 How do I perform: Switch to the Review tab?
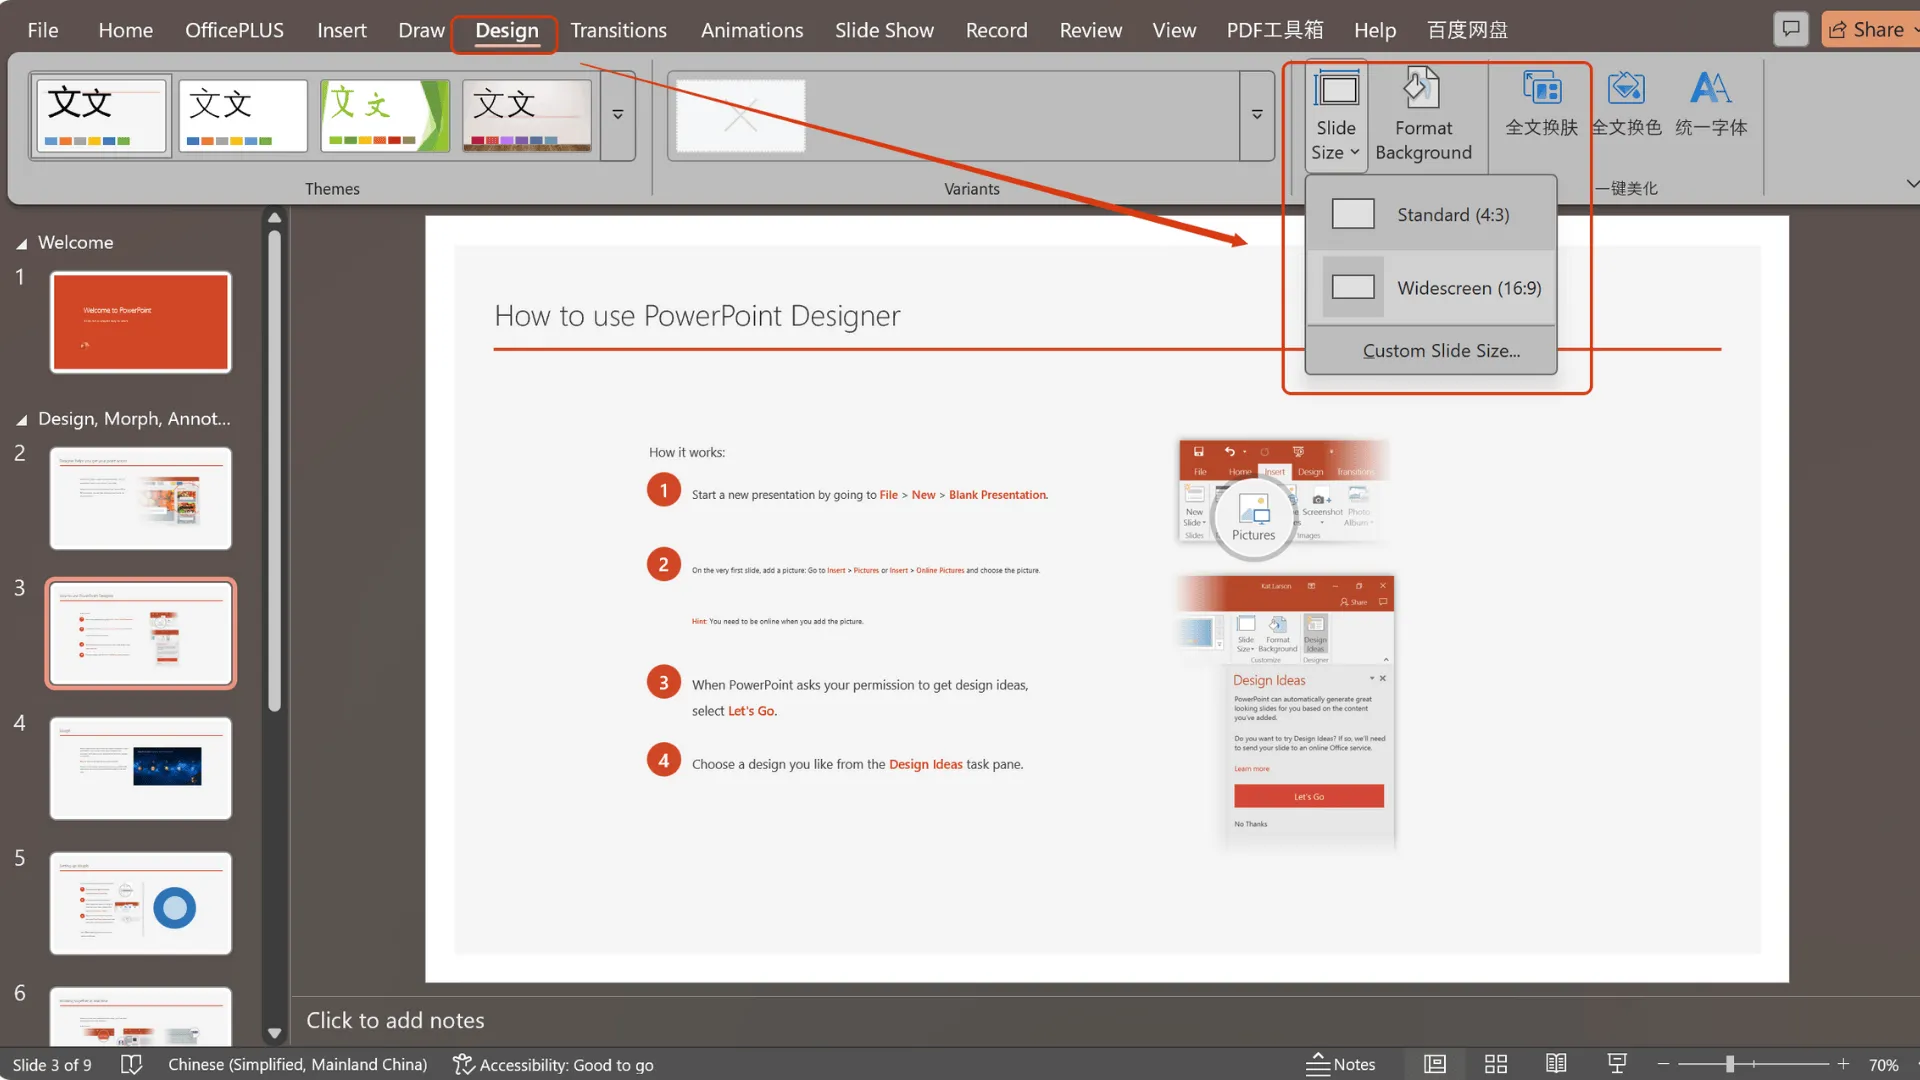tap(1090, 30)
